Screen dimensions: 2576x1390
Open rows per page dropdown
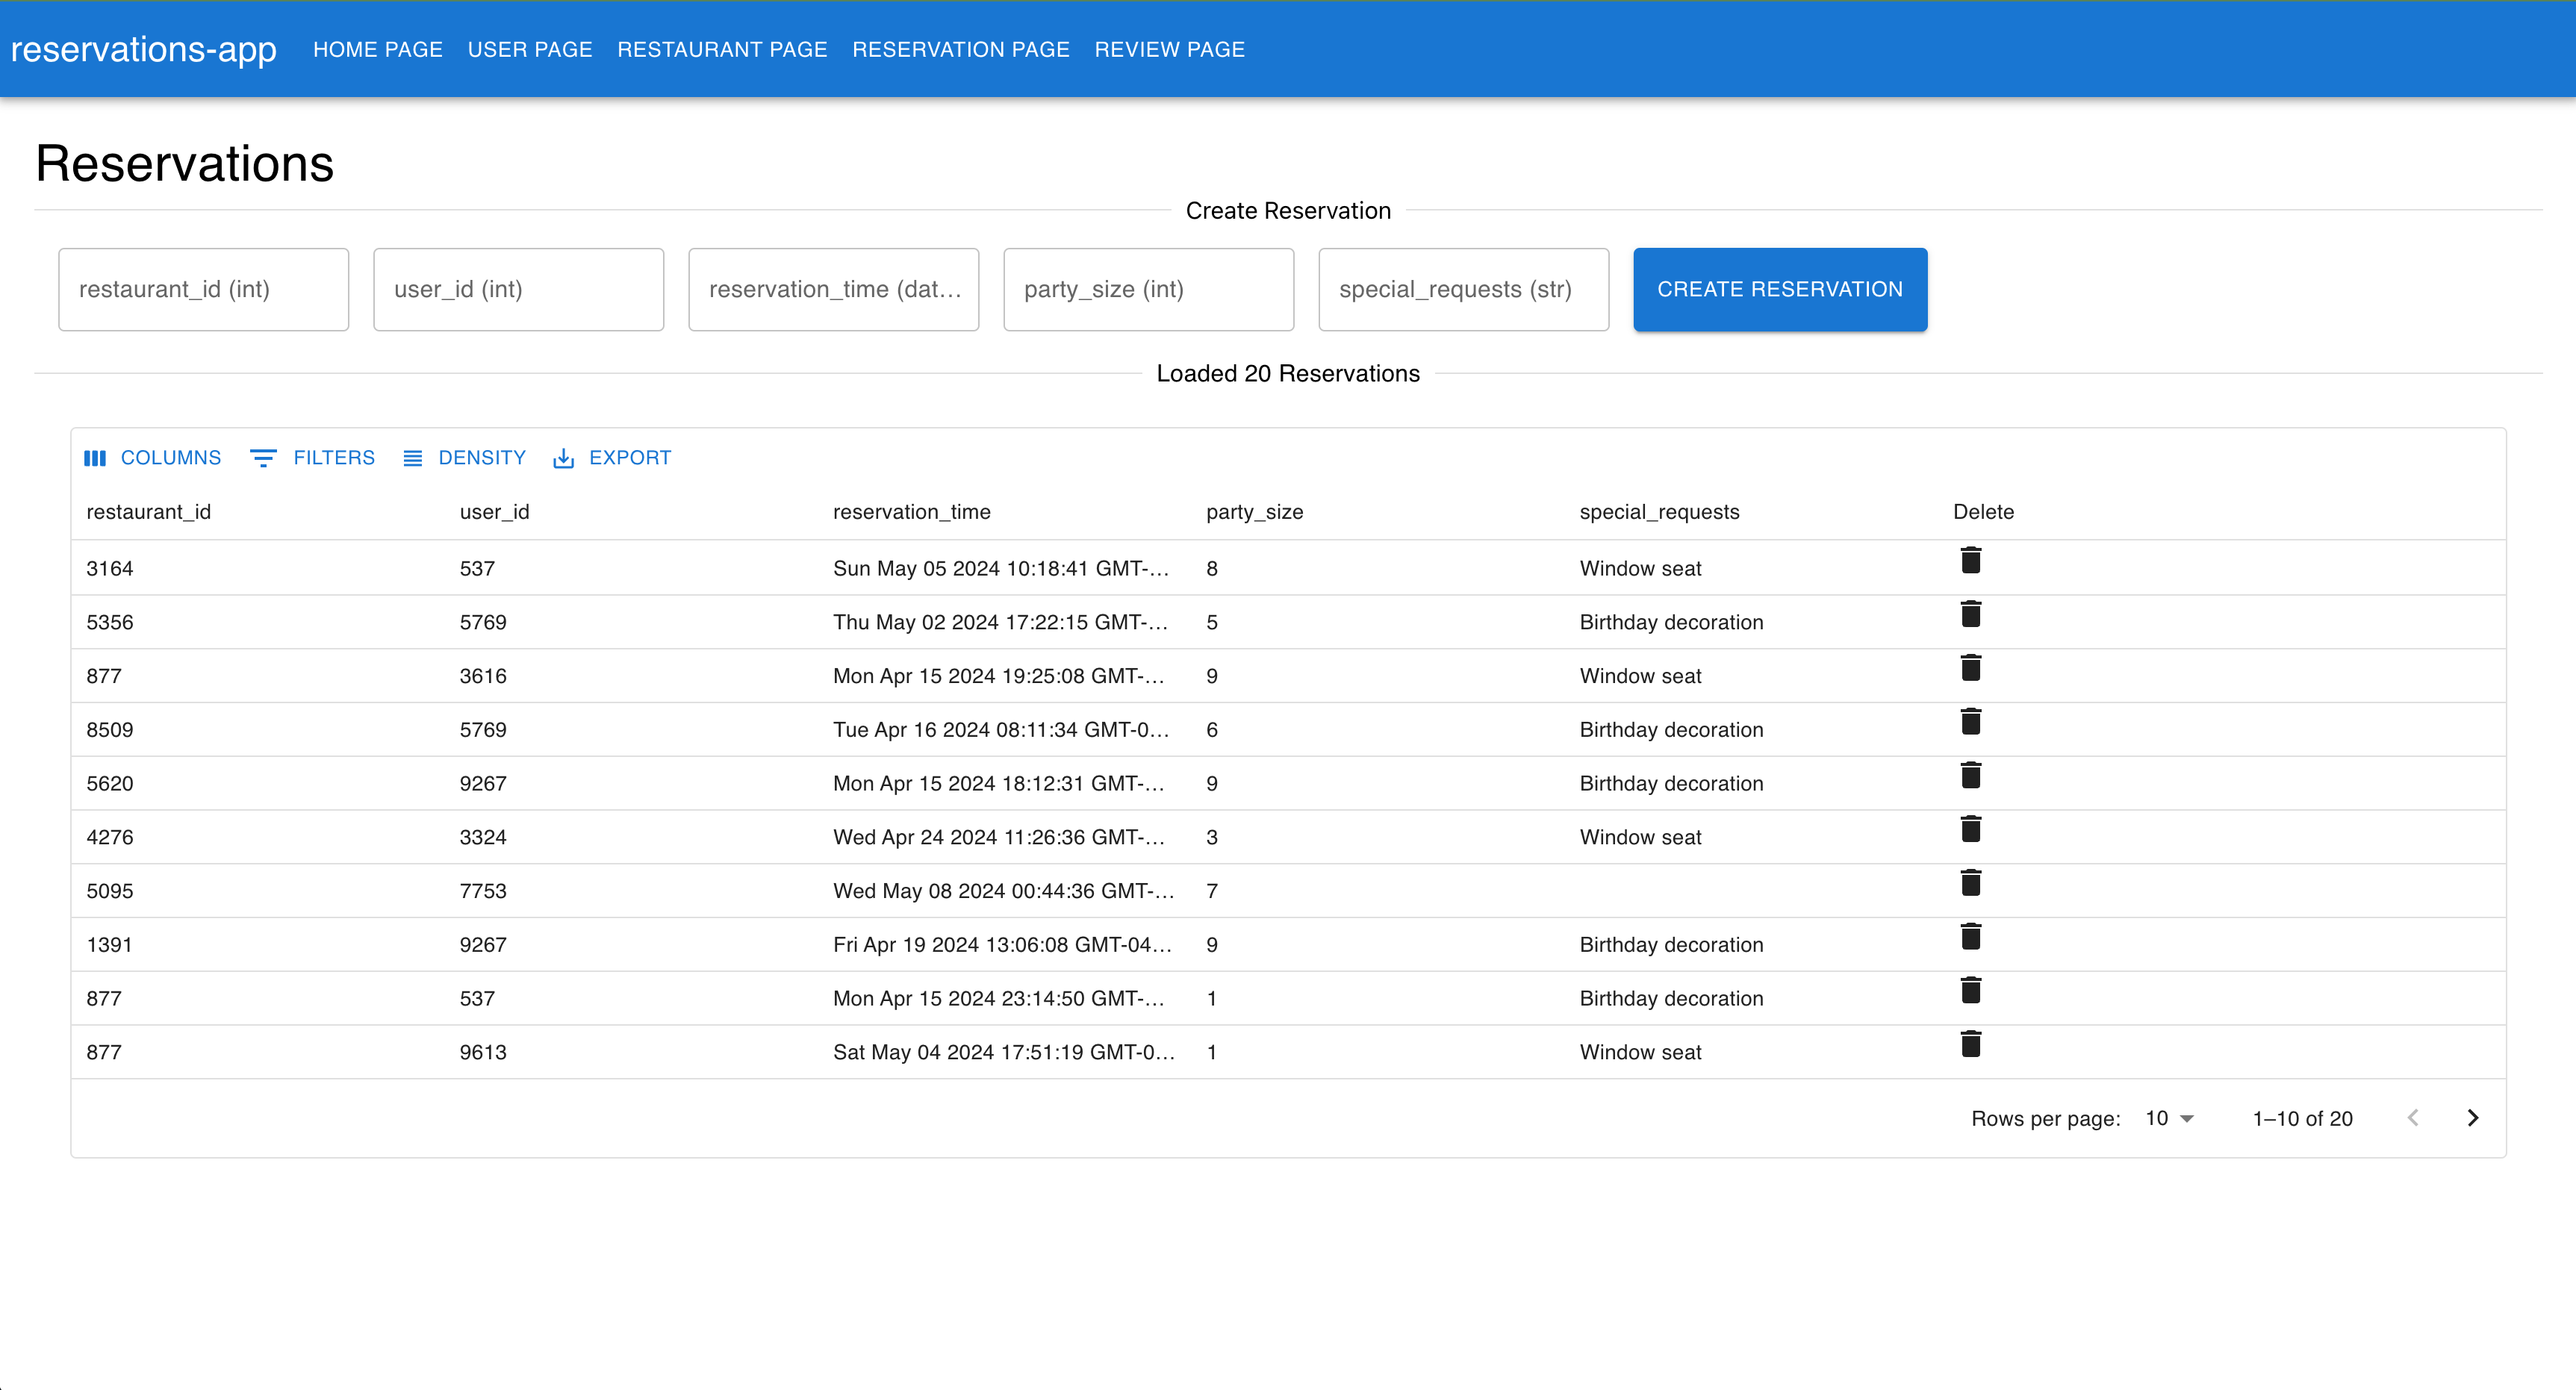pos(2168,1119)
